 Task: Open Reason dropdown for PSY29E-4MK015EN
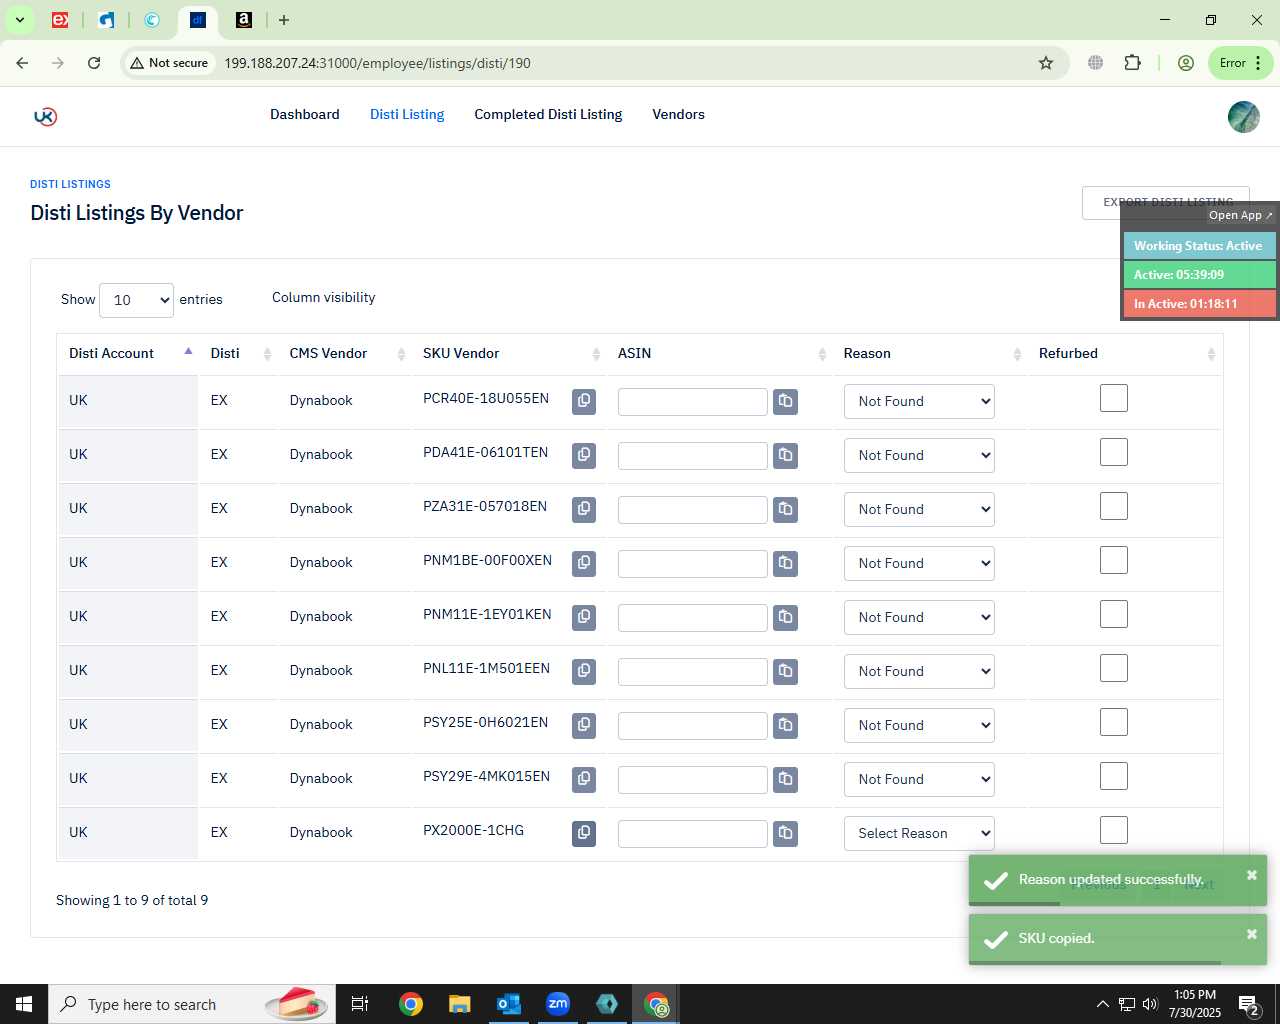tap(919, 779)
